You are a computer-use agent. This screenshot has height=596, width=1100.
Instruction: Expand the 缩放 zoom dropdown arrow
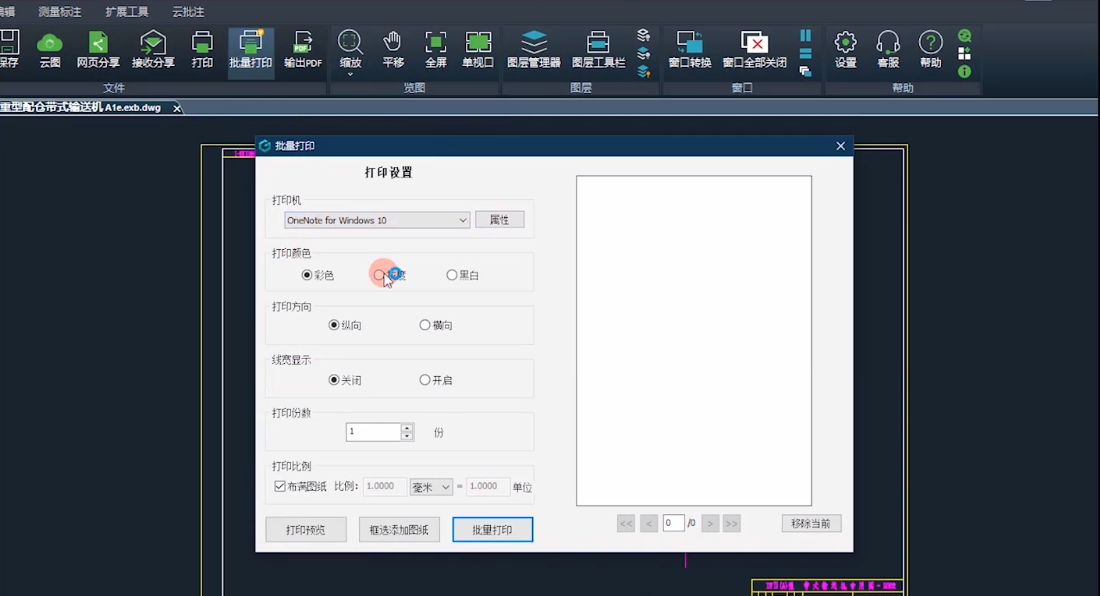[350, 74]
